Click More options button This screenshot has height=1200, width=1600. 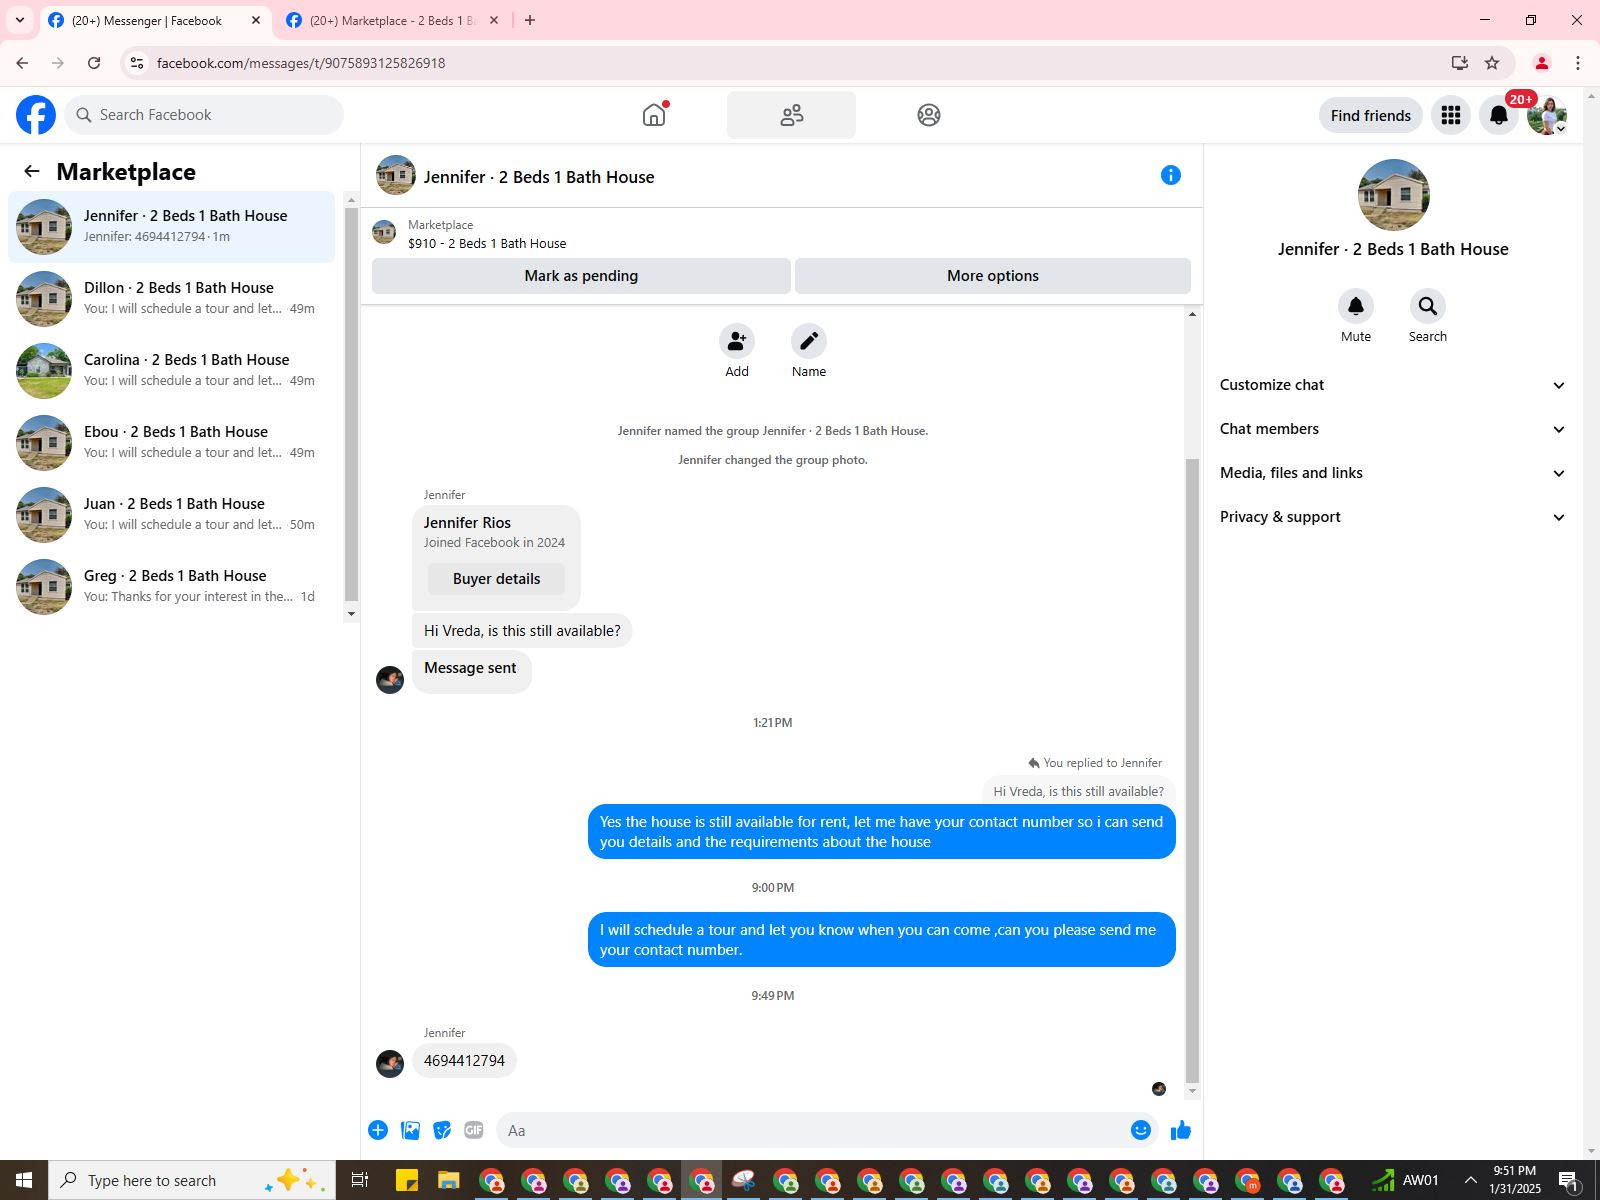(x=993, y=276)
